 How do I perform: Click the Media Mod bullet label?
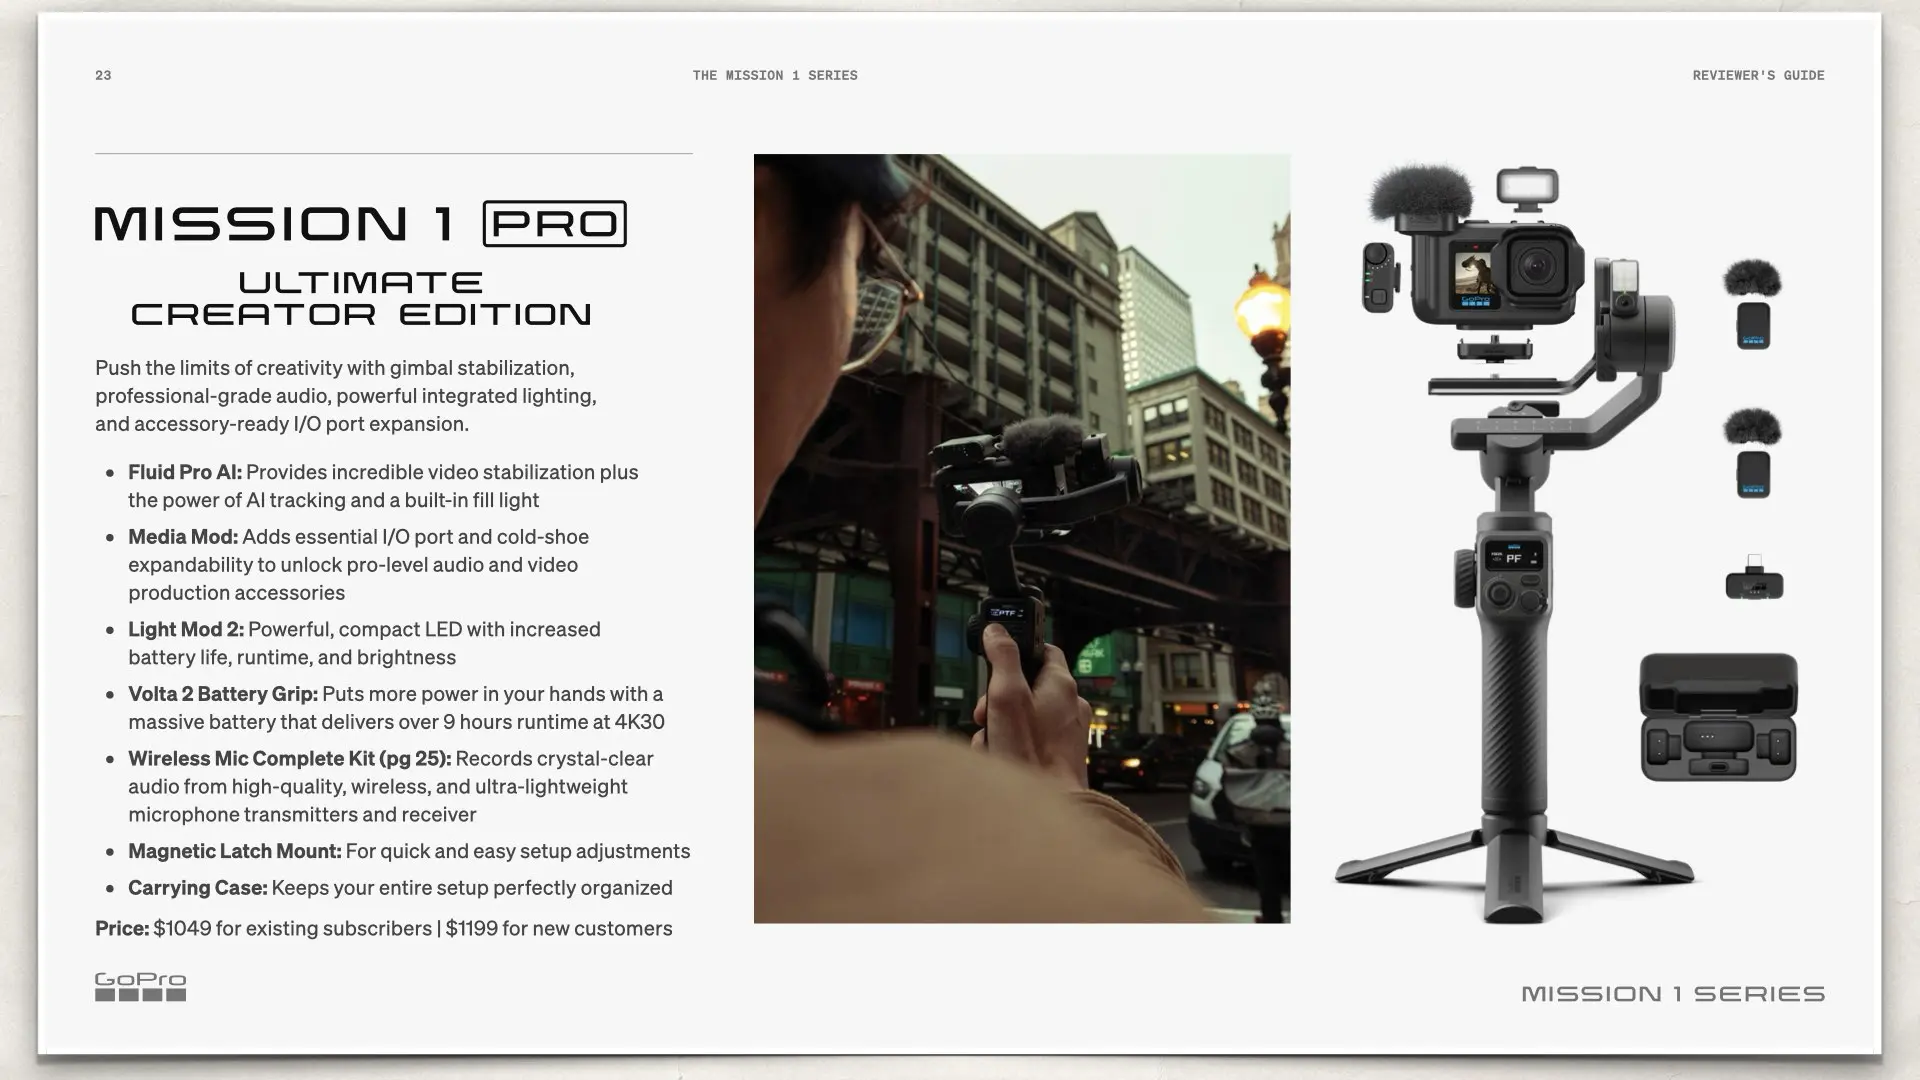(183, 537)
